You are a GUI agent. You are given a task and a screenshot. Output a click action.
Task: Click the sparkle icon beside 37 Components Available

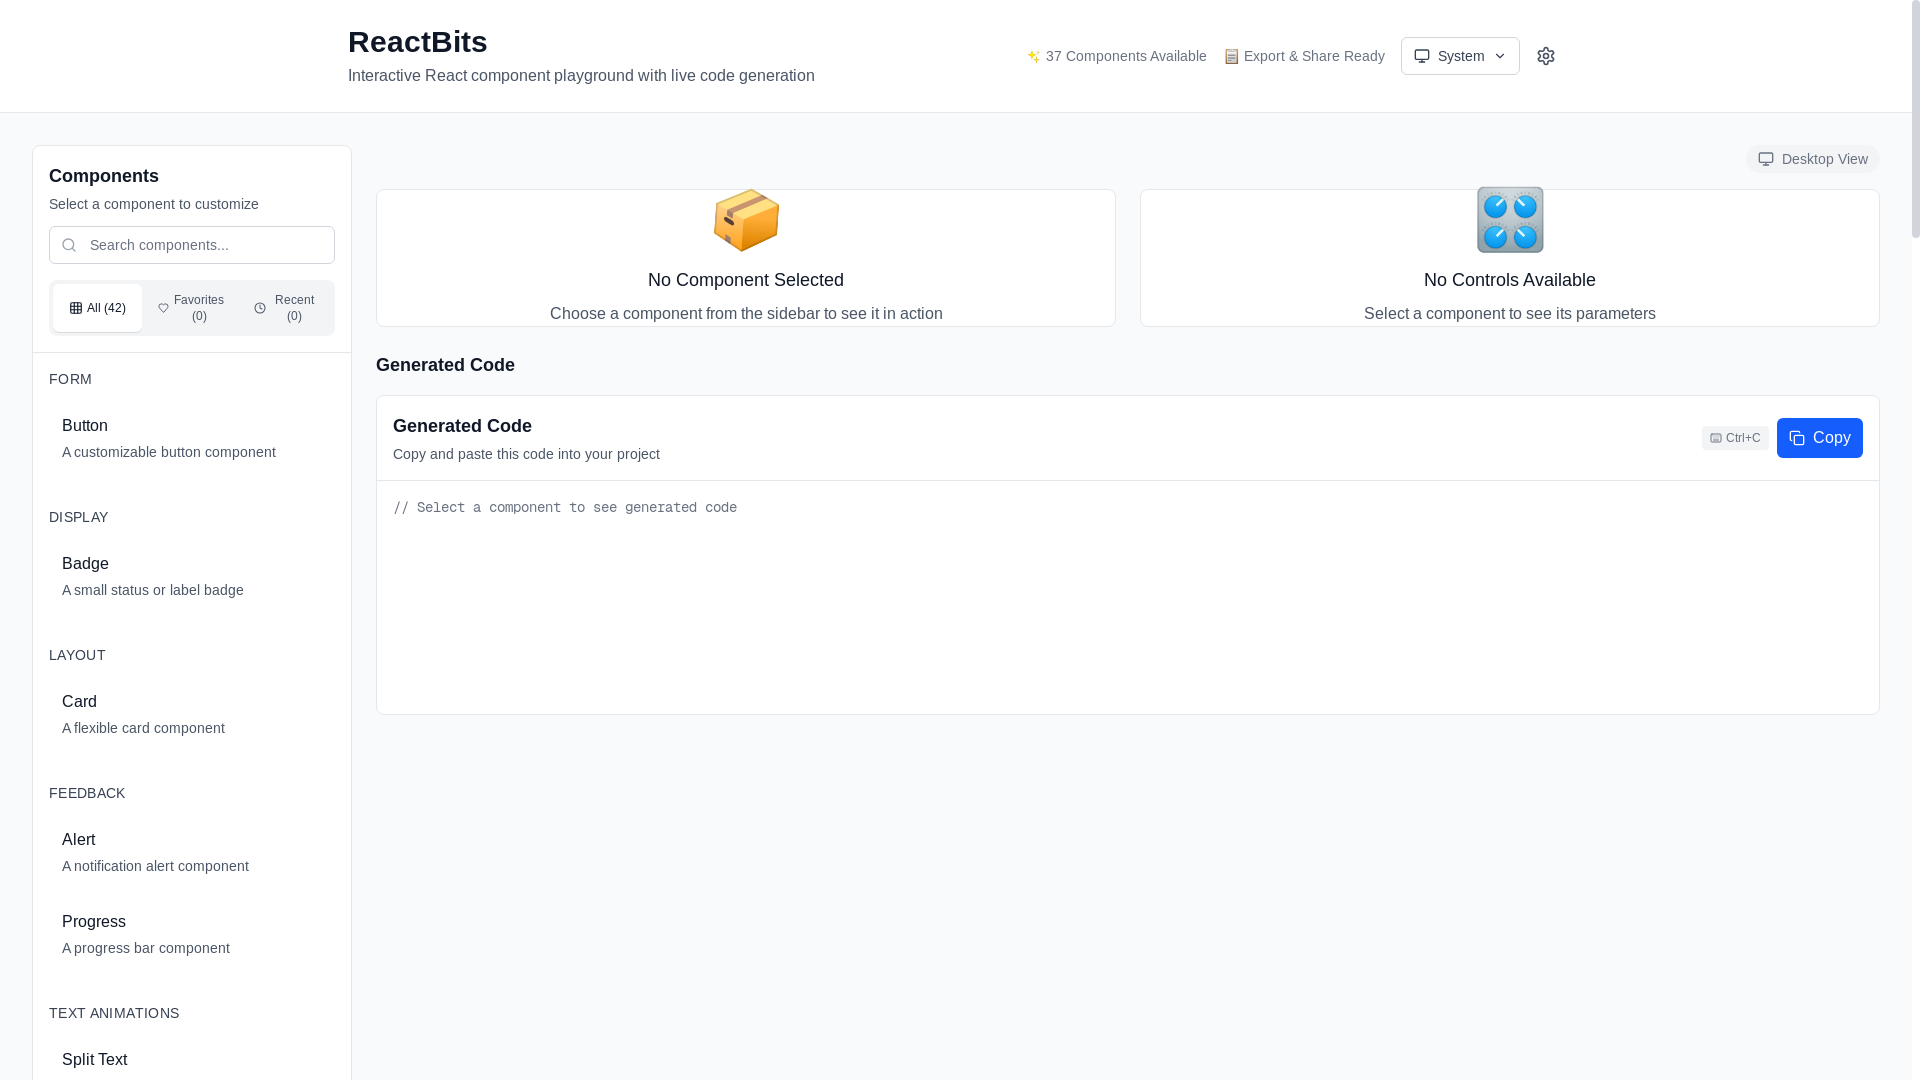pyautogui.click(x=1034, y=56)
